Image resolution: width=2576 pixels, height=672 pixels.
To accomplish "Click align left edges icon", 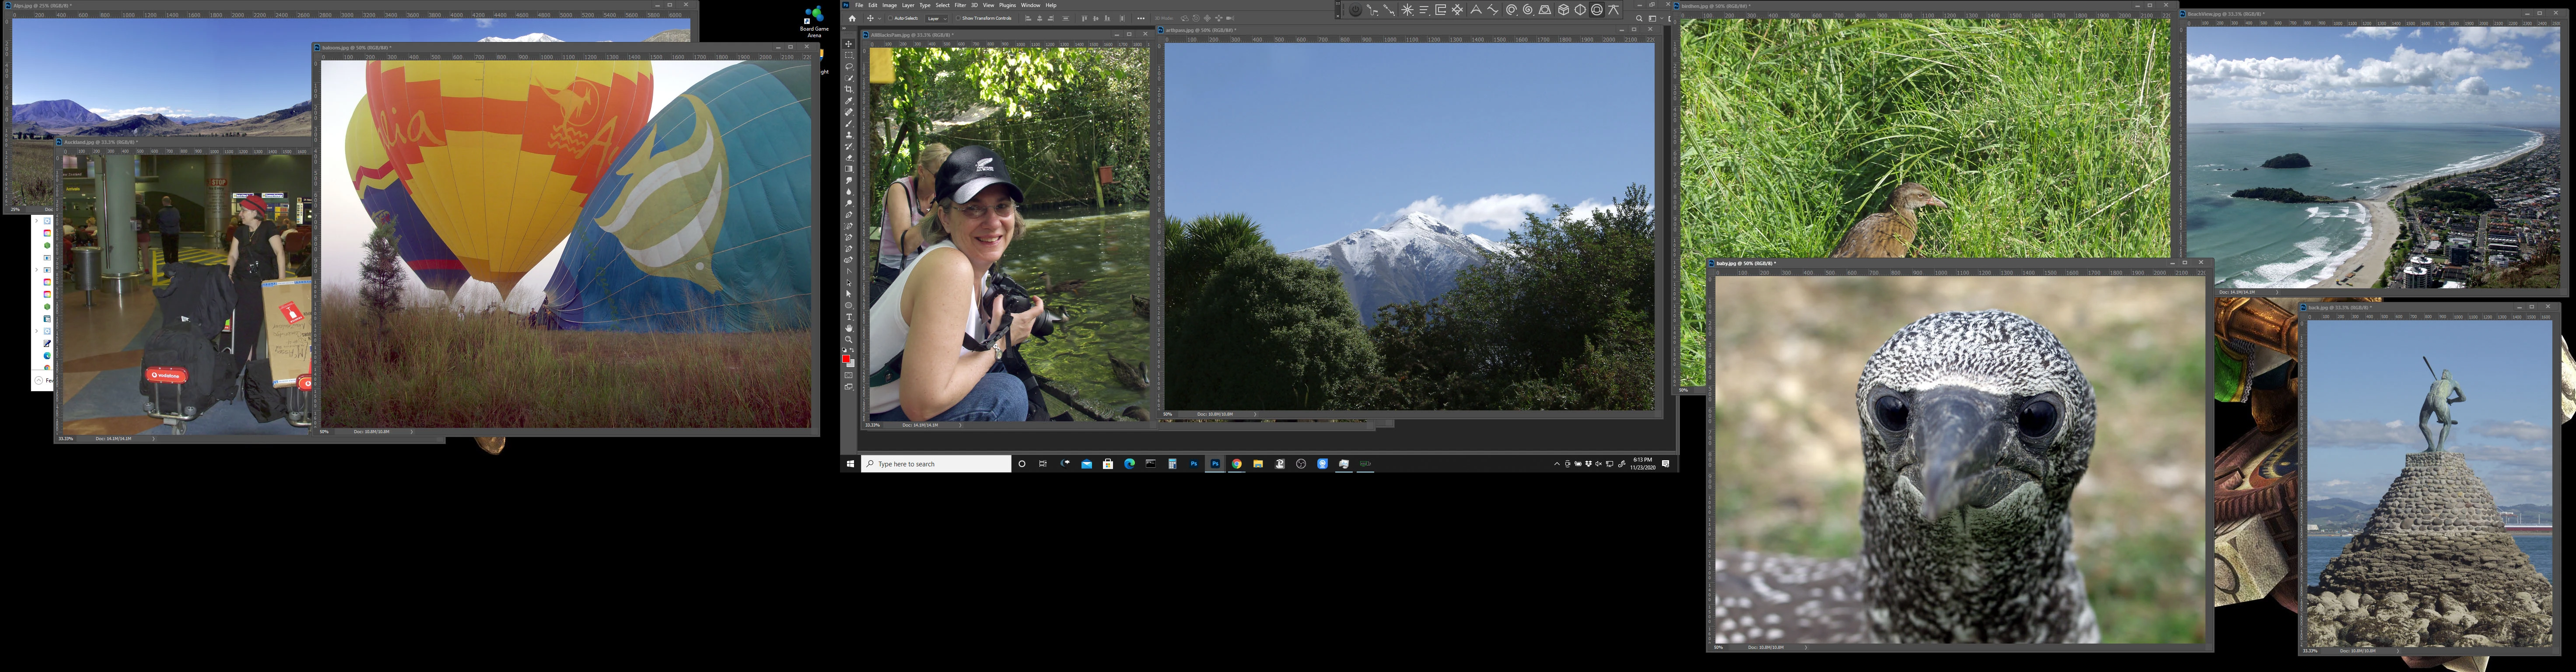I will (1028, 18).
